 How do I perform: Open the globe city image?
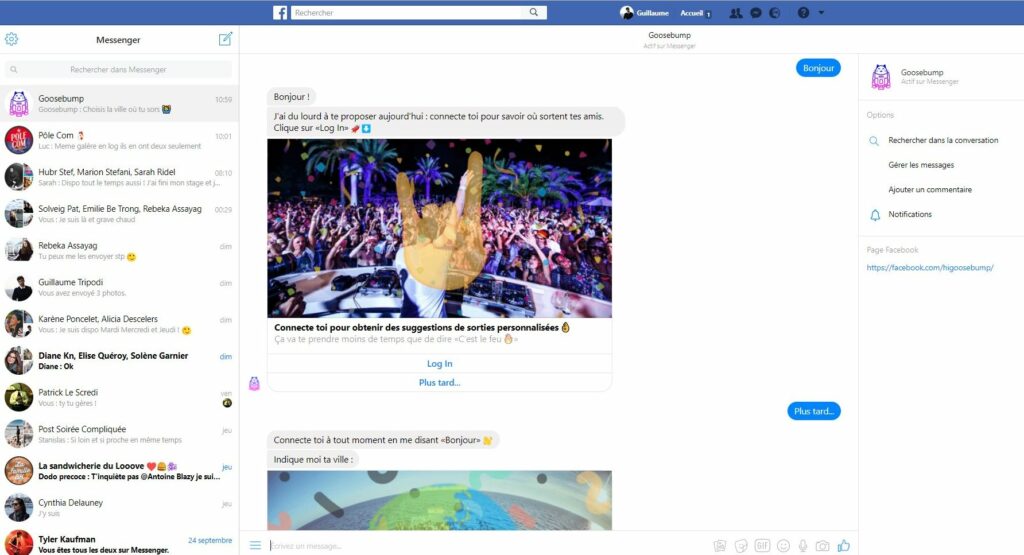440,500
